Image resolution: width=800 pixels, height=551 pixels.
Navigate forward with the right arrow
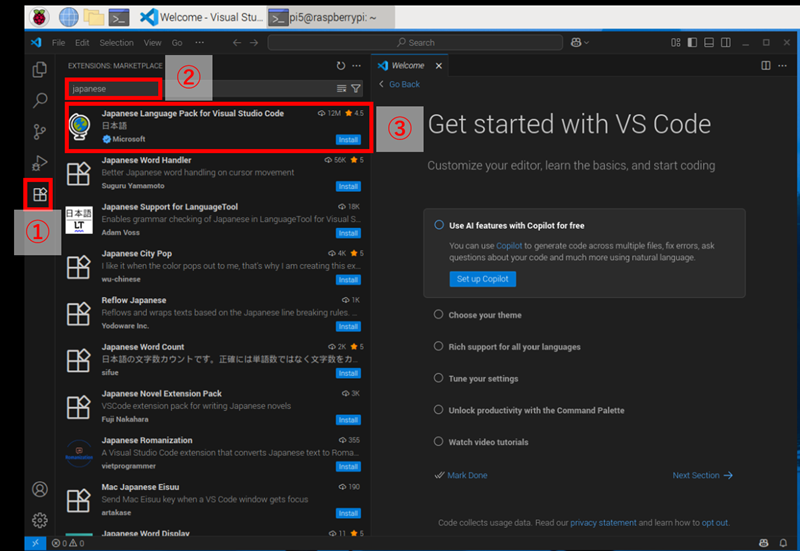coord(254,43)
